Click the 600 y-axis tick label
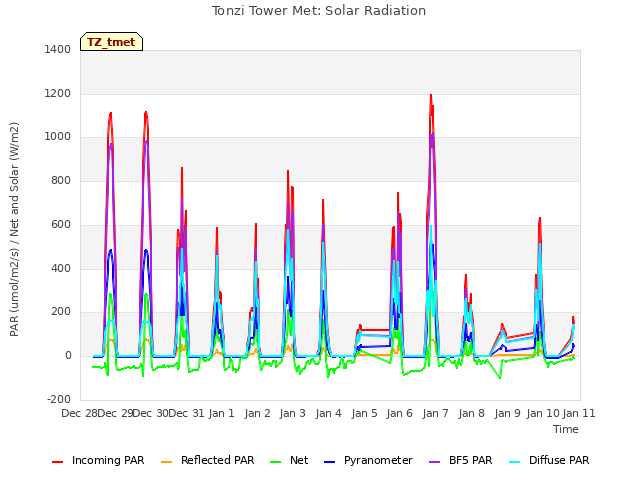Viewport: 640px width, 480px height. pyautogui.click(x=61, y=224)
